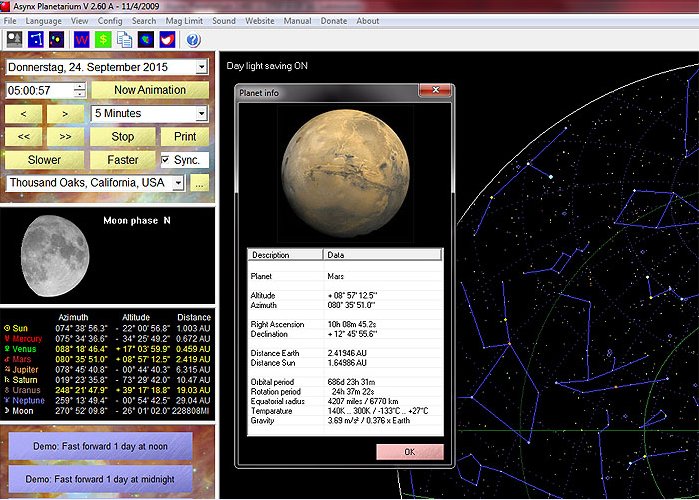The width and height of the screenshot is (699, 500).
Task: Select Mars in the planet list
Action: click(107, 359)
